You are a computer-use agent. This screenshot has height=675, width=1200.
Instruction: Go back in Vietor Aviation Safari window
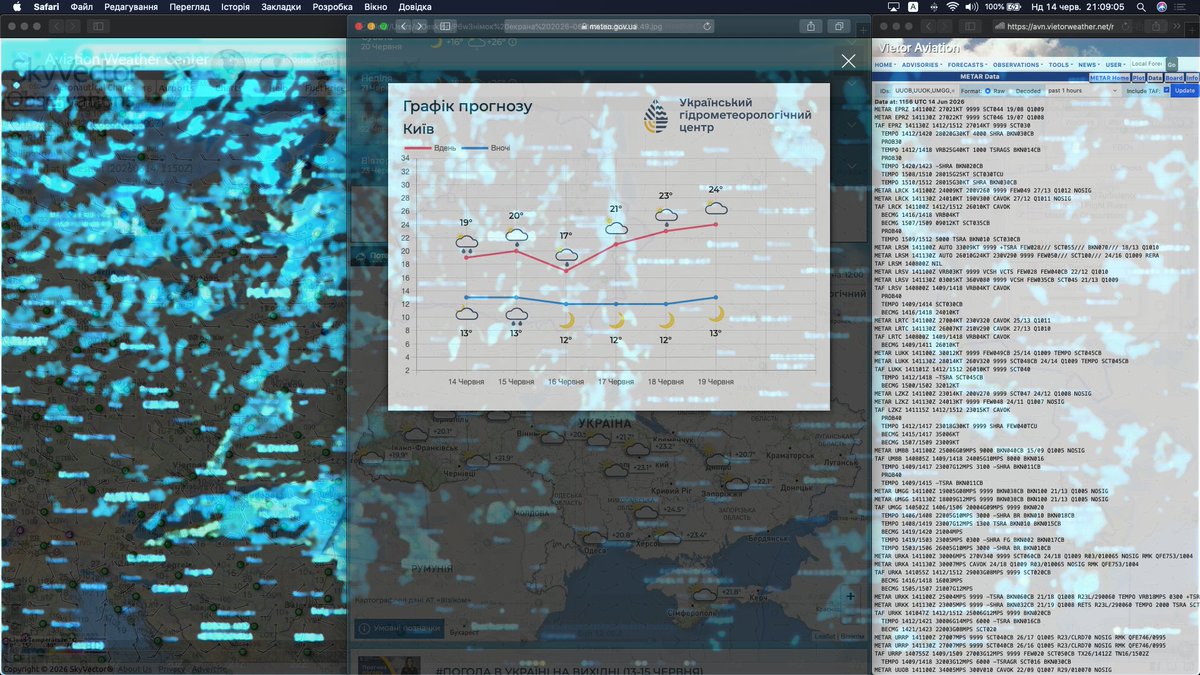pyautogui.click(x=929, y=26)
